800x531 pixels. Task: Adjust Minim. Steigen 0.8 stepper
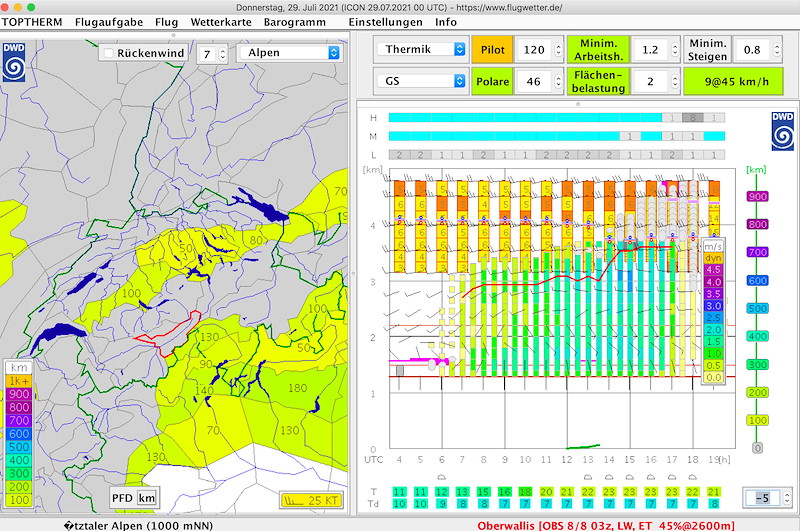coord(777,49)
